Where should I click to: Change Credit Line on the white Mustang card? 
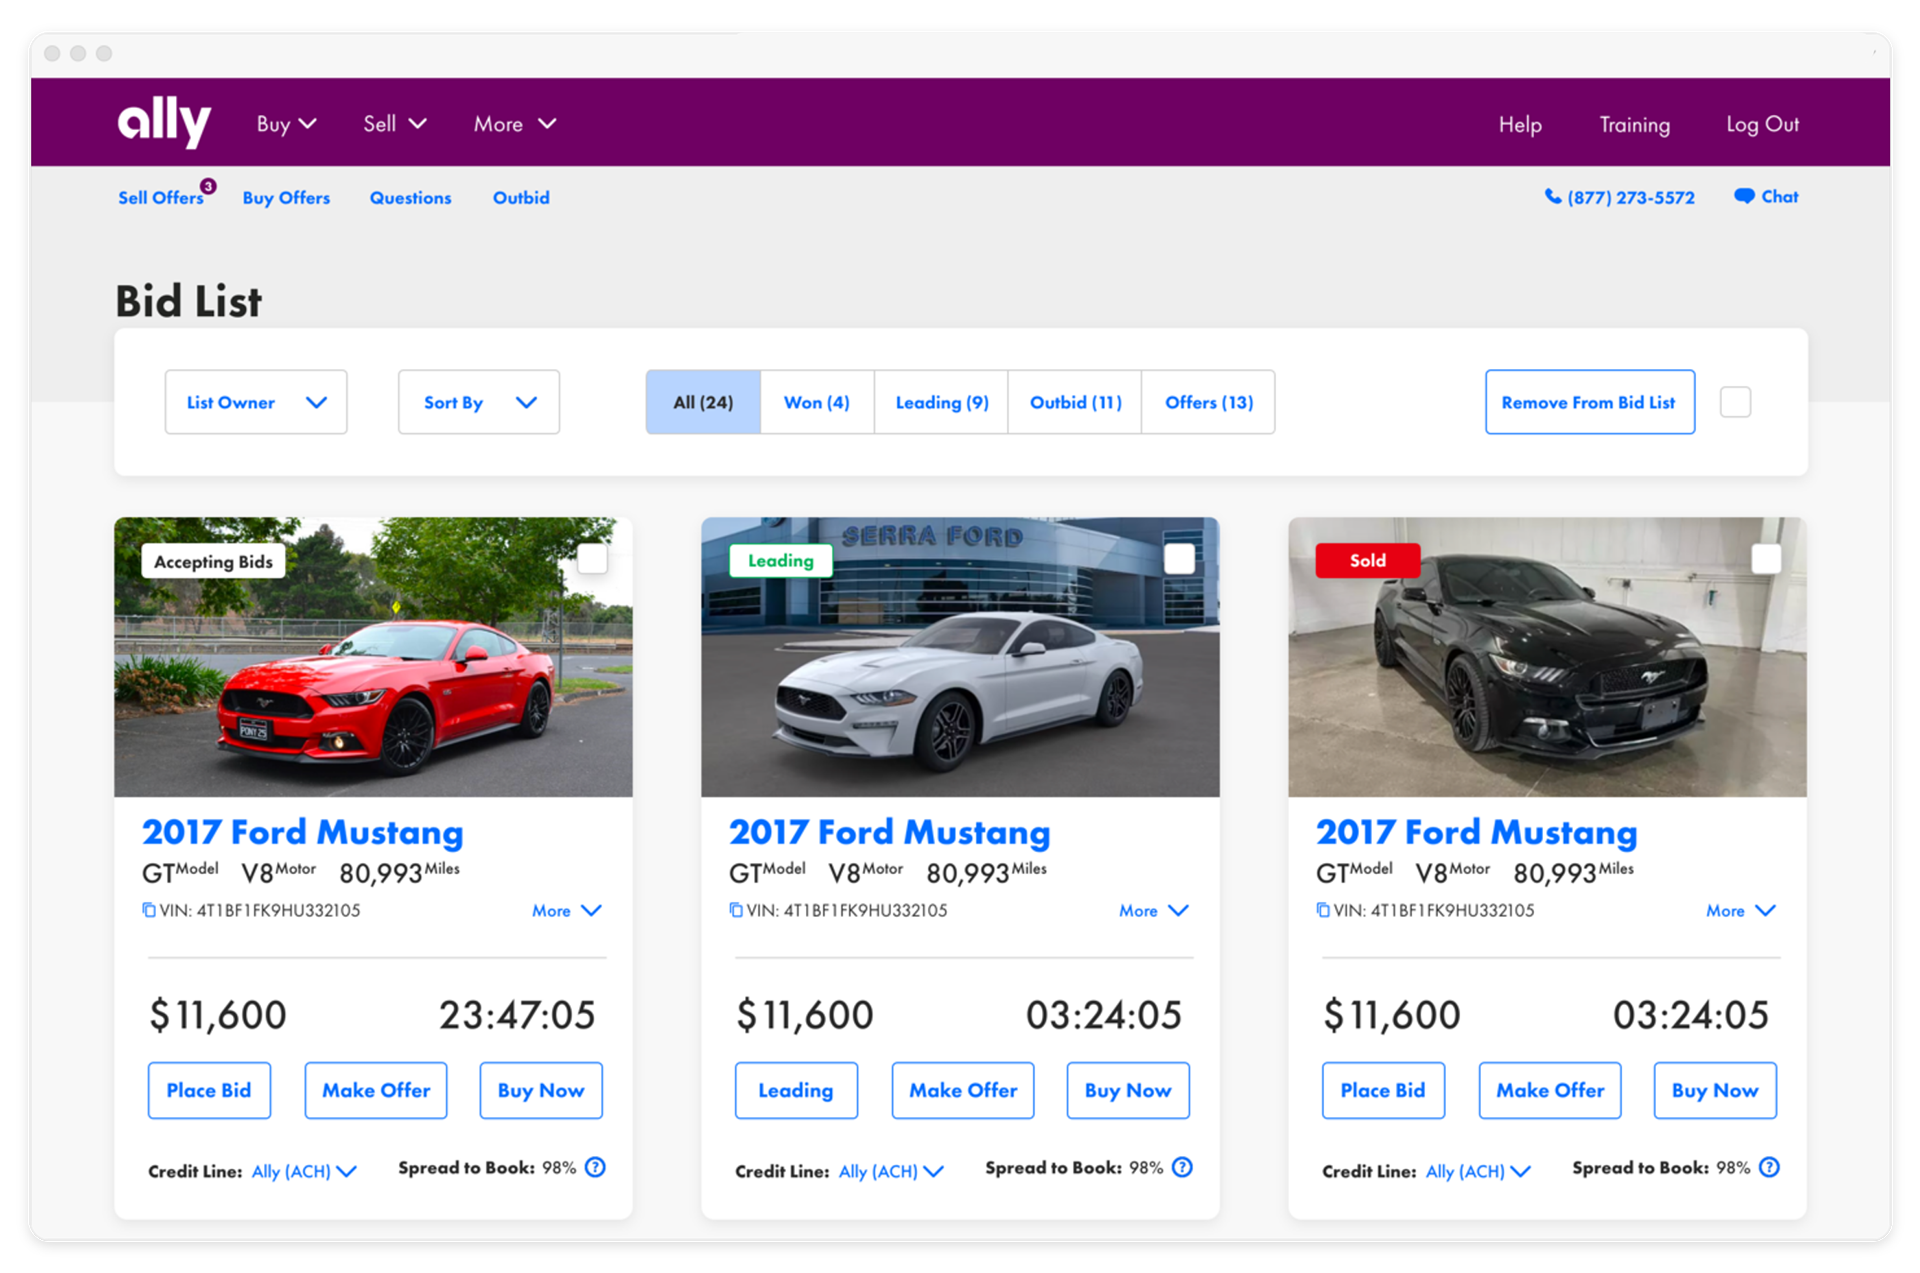pos(891,1171)
